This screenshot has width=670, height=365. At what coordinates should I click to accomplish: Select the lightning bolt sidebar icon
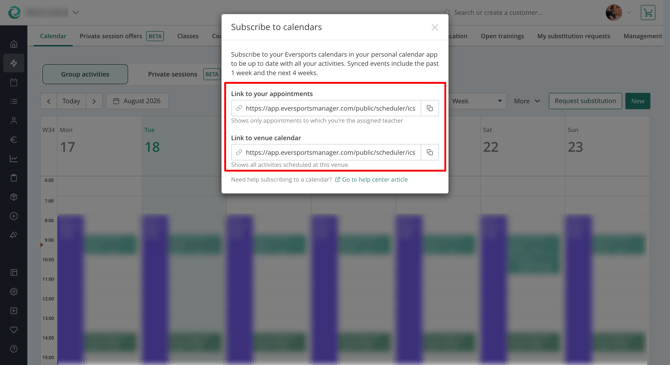click(x=14, y=63)
